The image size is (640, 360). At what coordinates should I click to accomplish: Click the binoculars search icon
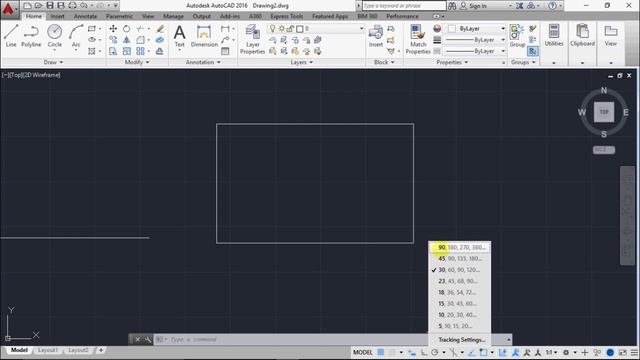(x=452, y=6)
